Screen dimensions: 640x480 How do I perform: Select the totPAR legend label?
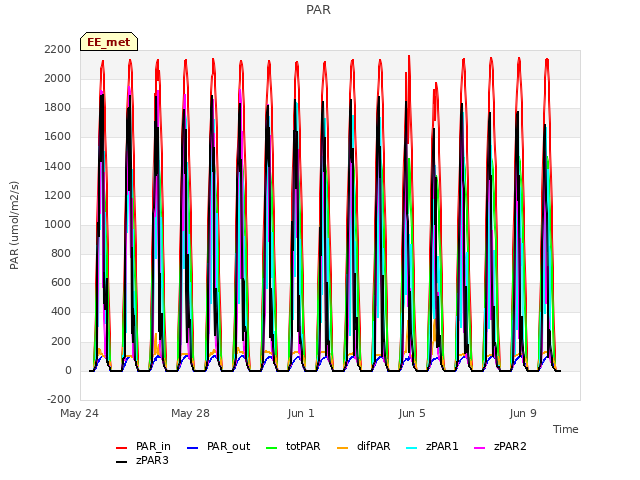pos(303,447)
